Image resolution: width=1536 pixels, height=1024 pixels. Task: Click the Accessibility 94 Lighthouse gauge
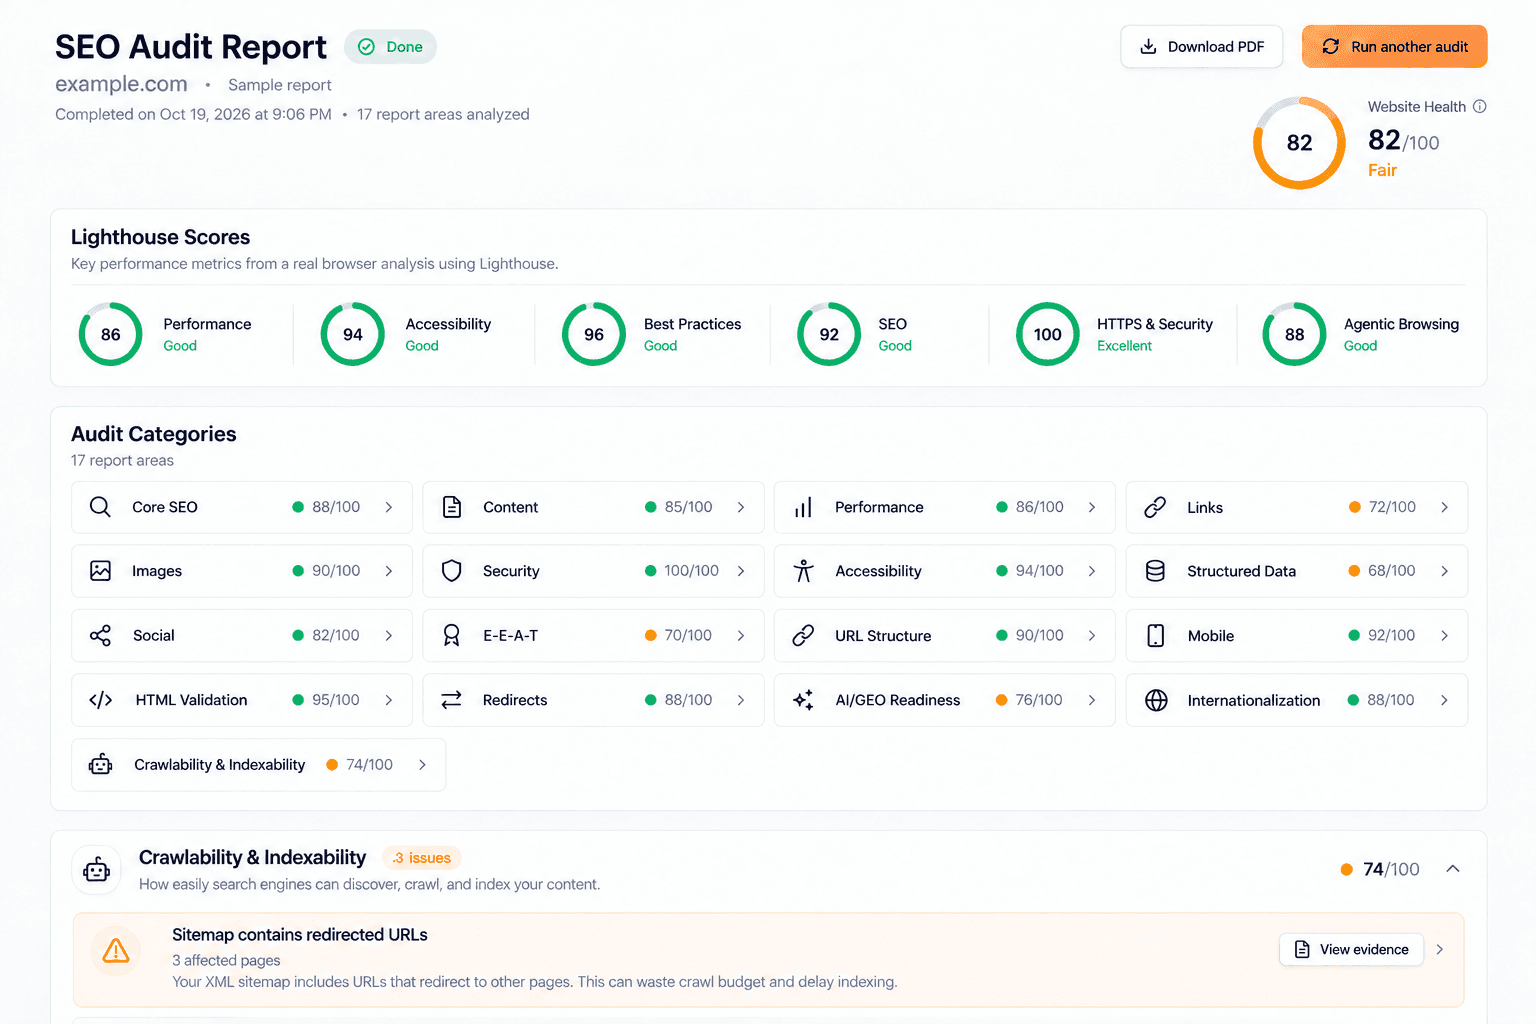353,334
